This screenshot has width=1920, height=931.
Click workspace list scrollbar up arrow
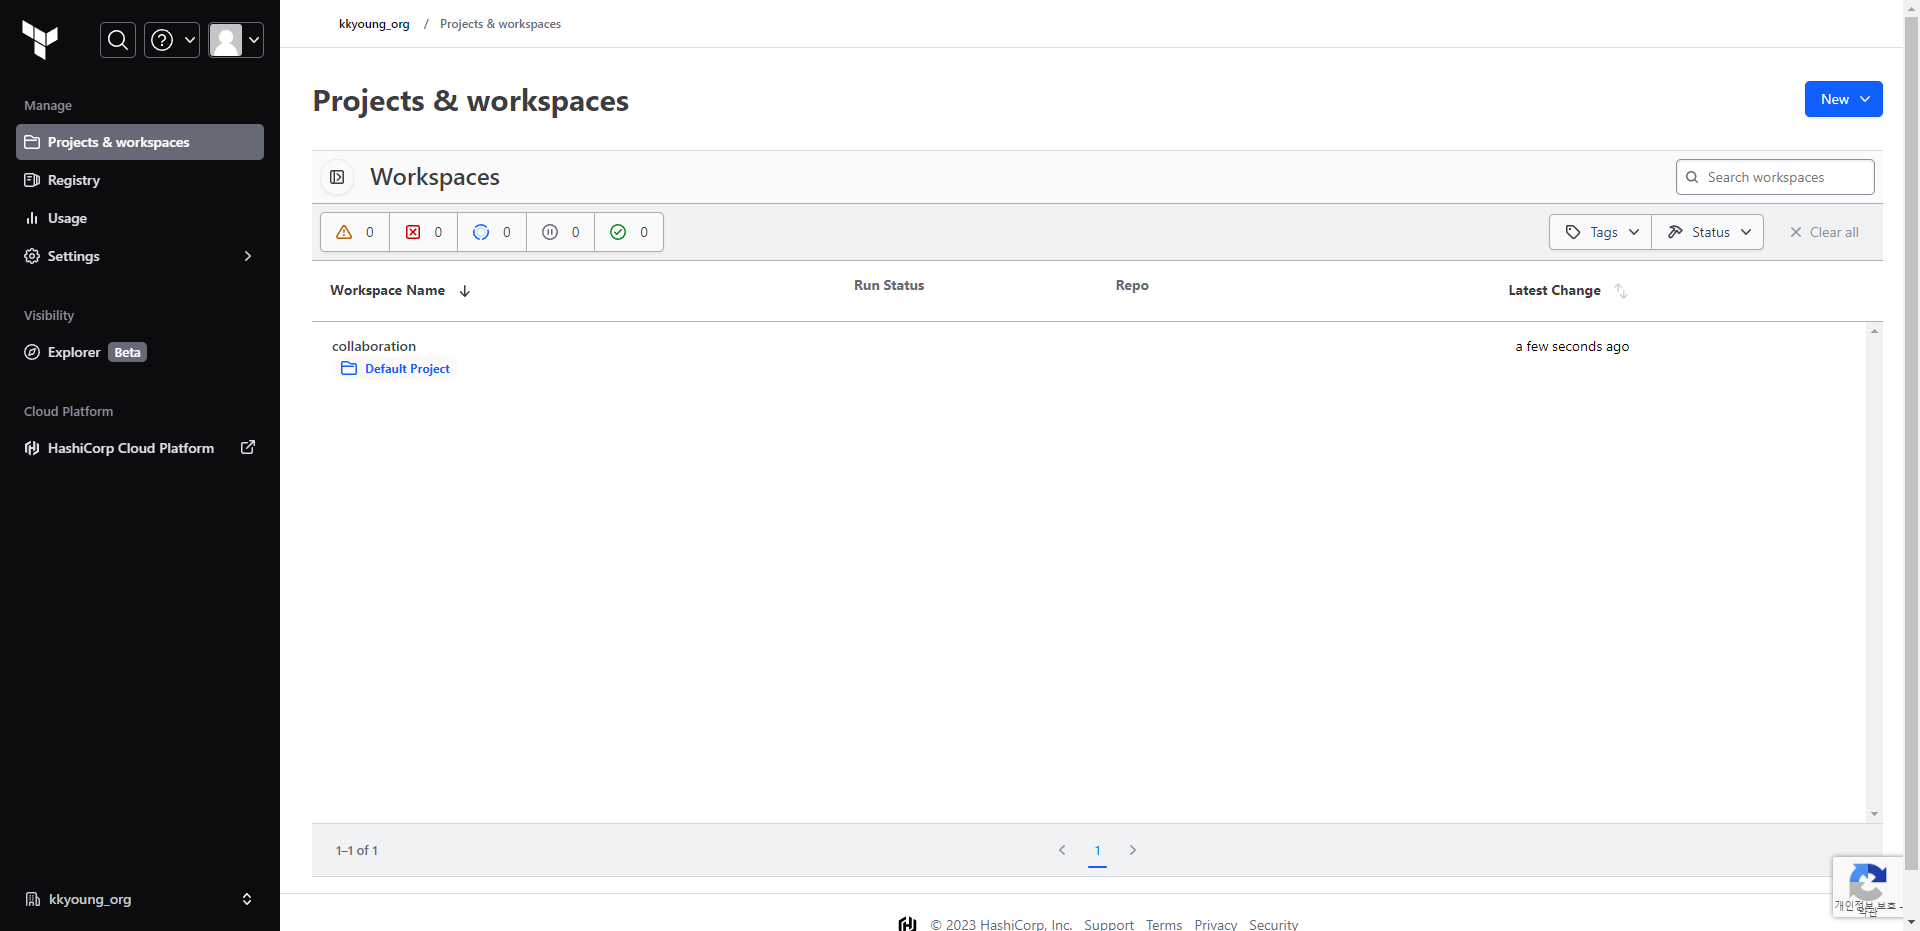pyautogui.click(x=1874, y=331)
